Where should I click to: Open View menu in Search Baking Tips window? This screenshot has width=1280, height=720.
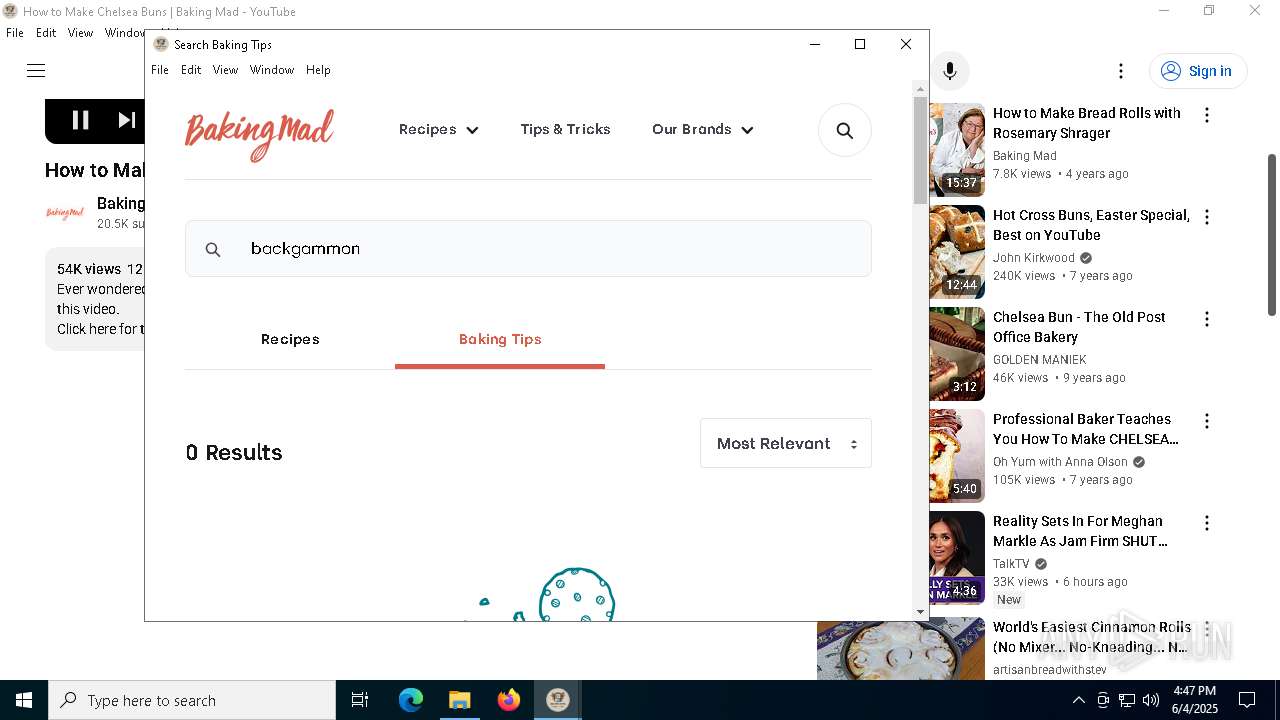(x=225, y=70)
